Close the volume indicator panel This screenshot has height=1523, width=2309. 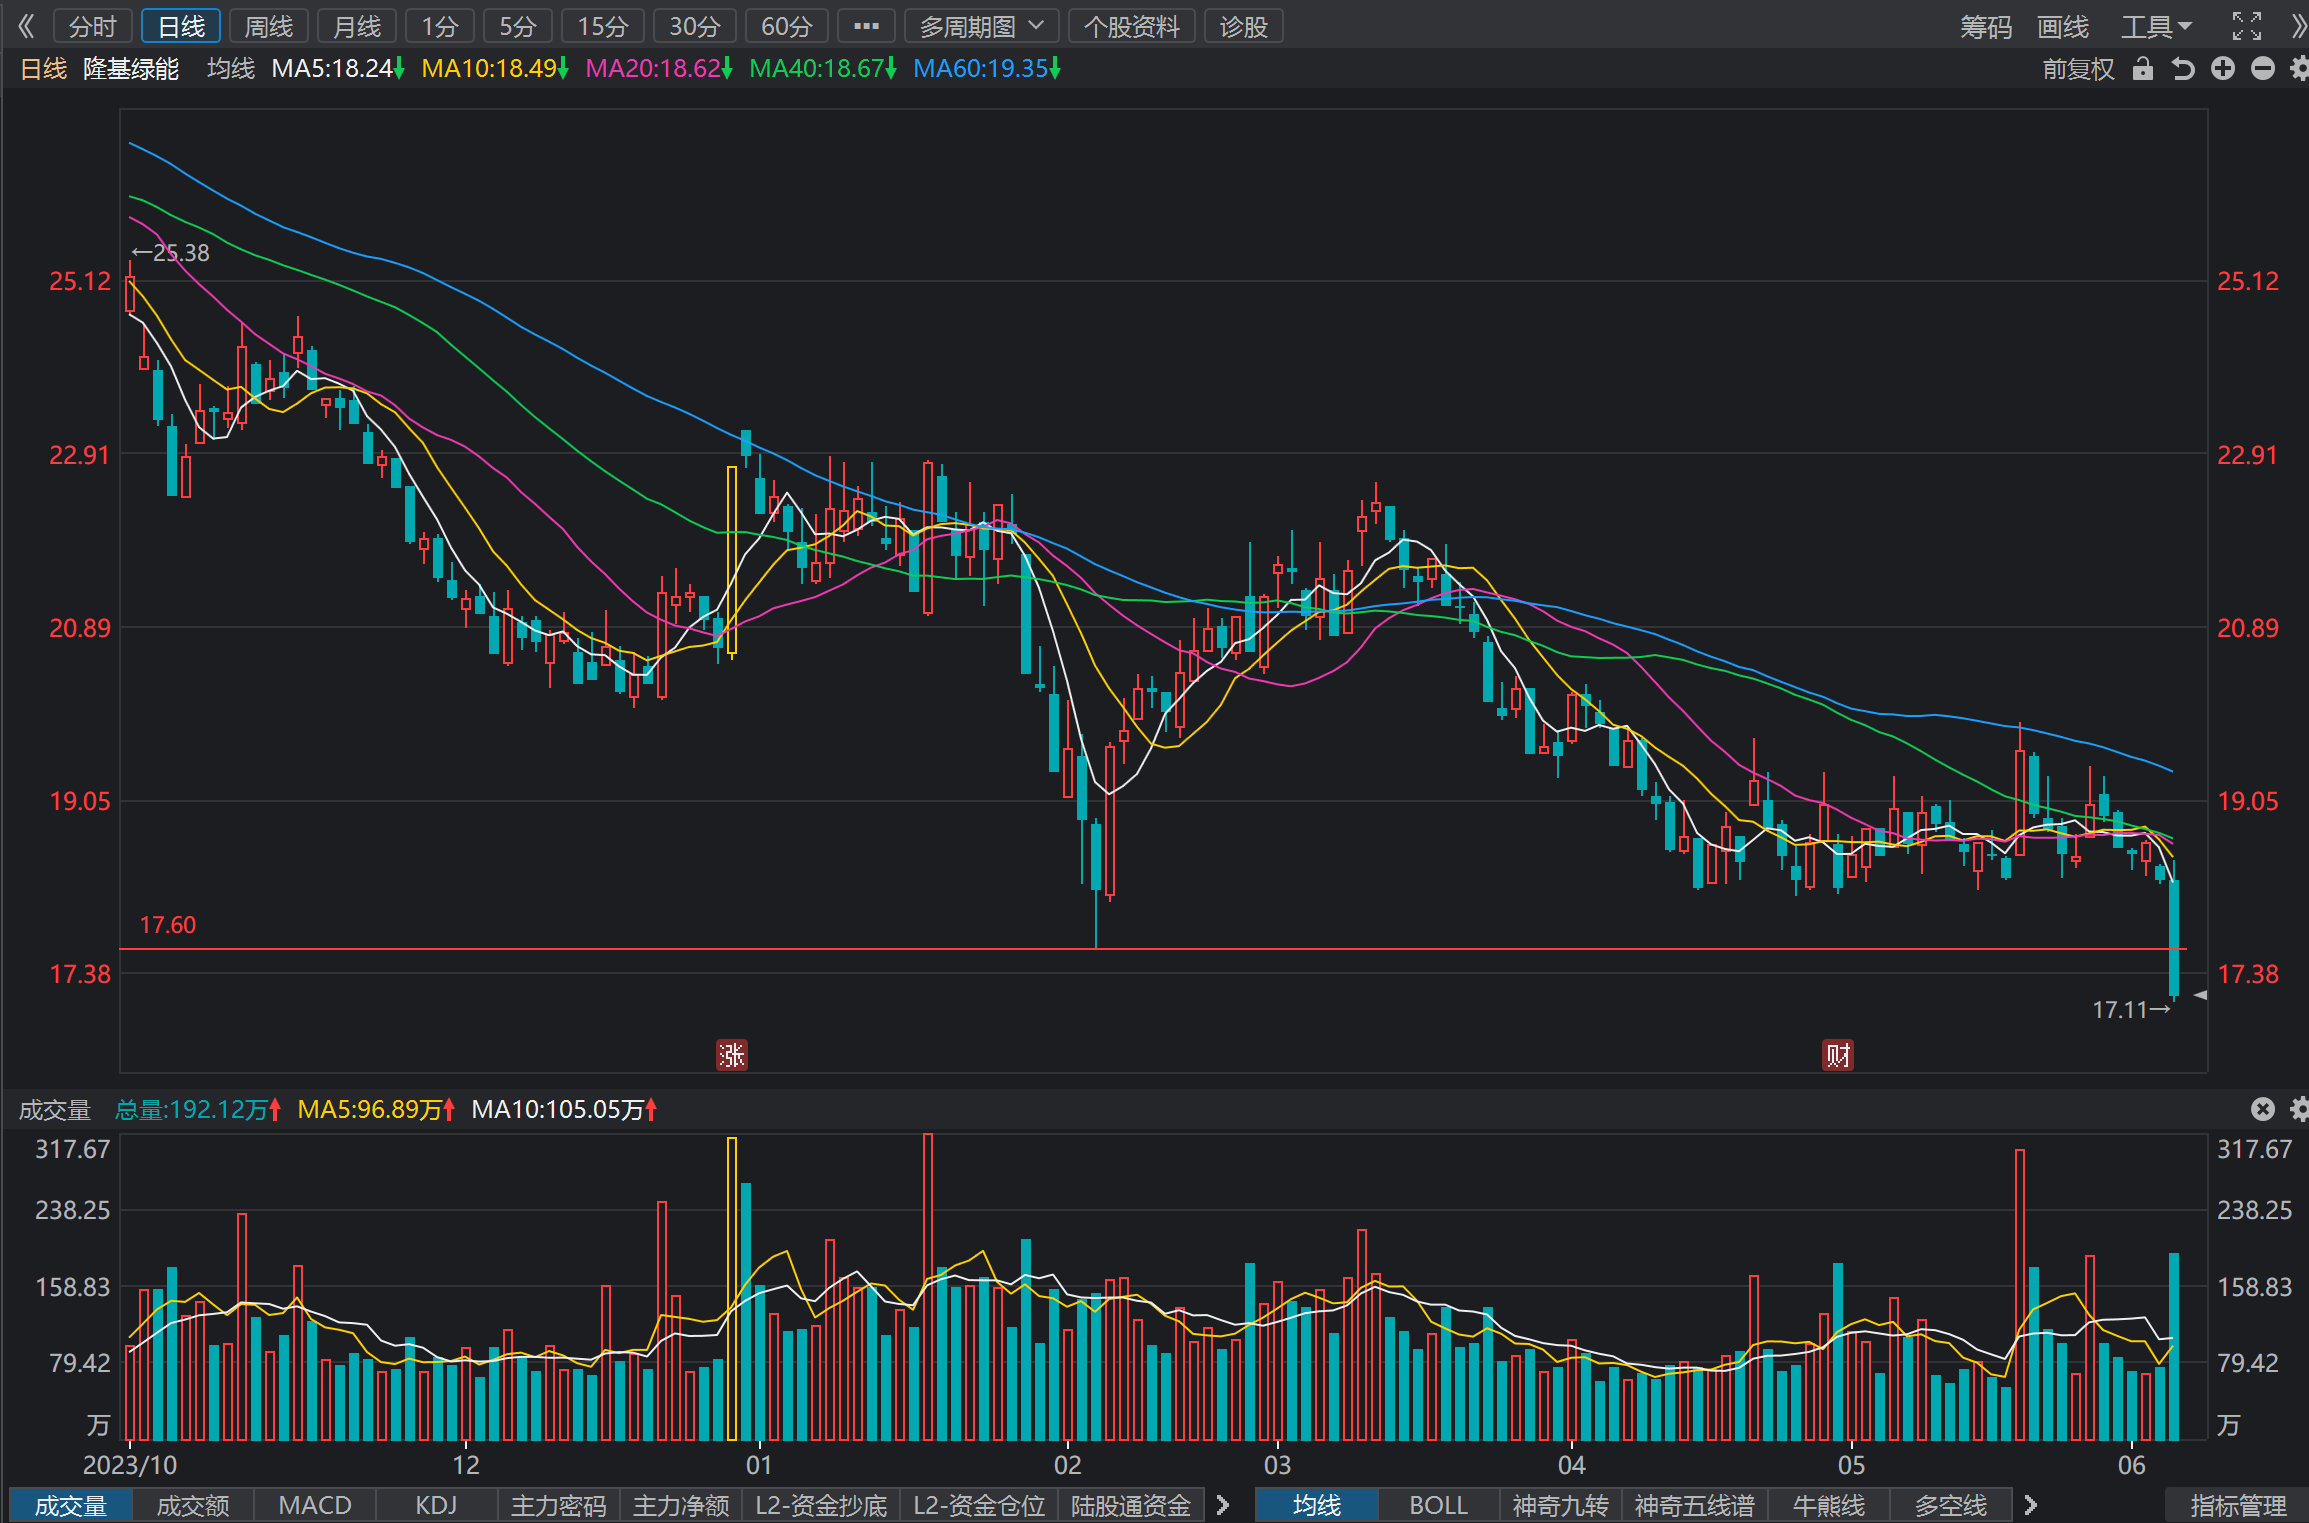click(2262, 1109)
